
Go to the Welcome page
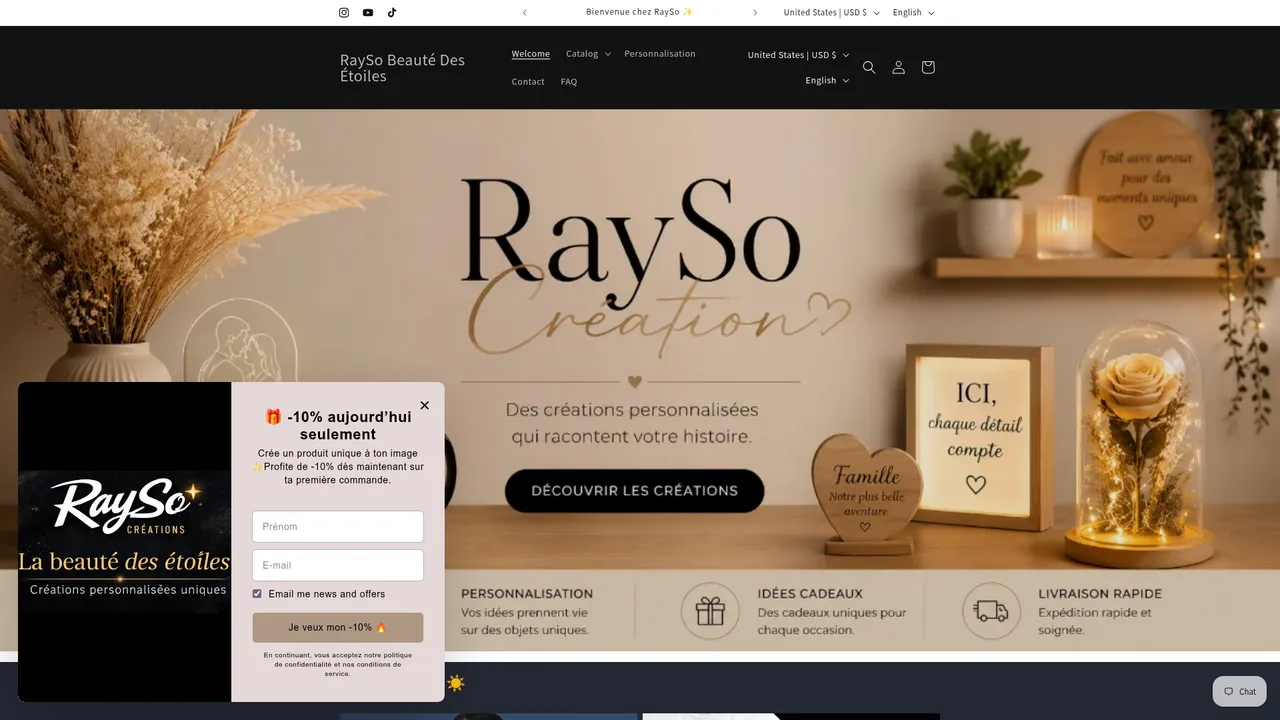pos(531,54)
